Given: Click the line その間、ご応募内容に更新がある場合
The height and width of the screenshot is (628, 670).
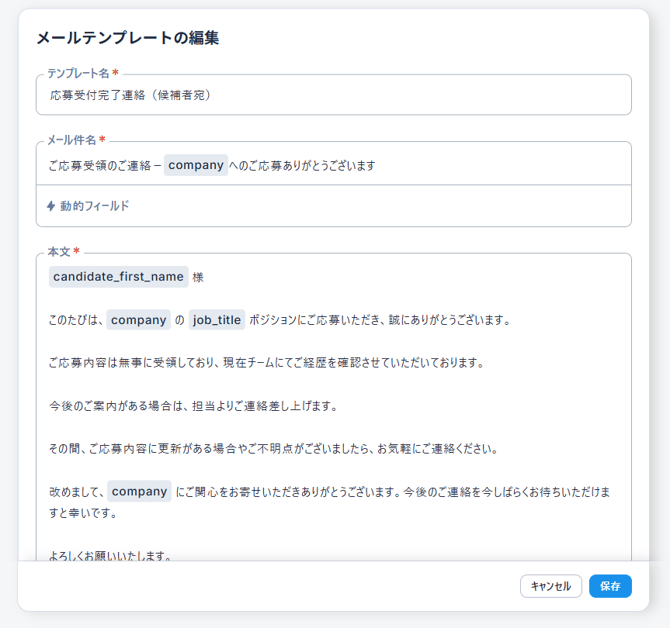Looking at the screenshot, I should pyautogui.click(x=273, y=449).
